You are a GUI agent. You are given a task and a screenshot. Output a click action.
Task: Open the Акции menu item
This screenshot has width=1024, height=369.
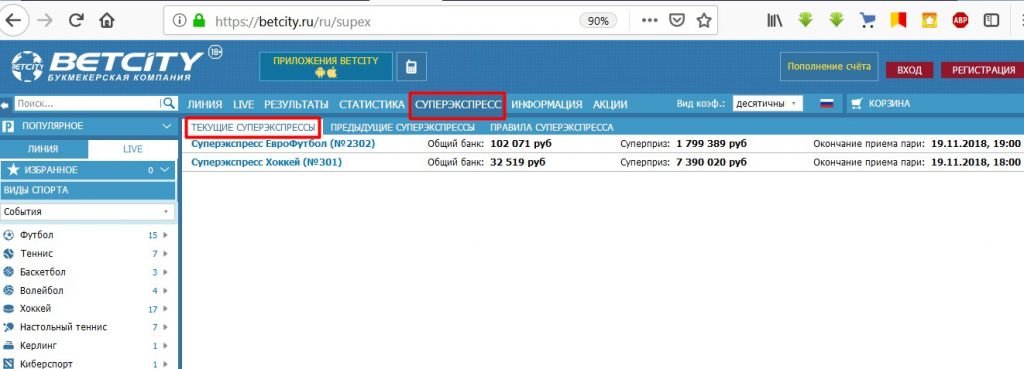pyautogui.click(x=610, y=104)
